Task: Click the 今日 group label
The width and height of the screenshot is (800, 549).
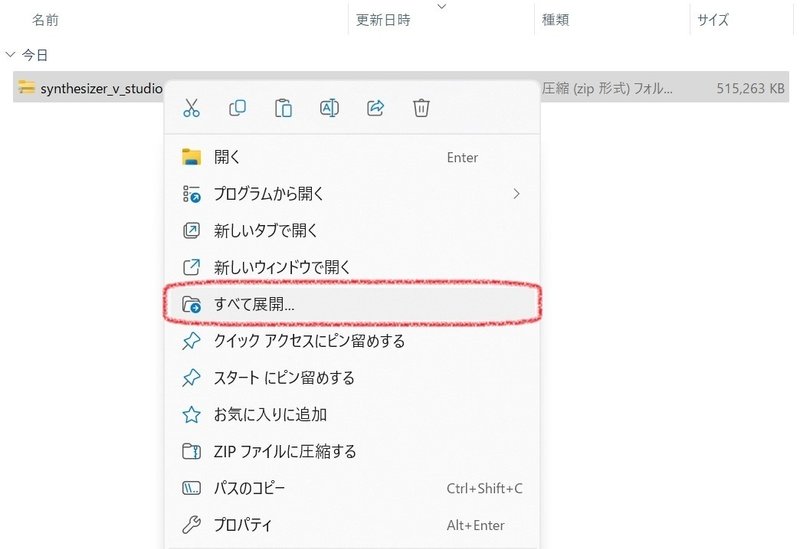Action: tap(35, 55)
